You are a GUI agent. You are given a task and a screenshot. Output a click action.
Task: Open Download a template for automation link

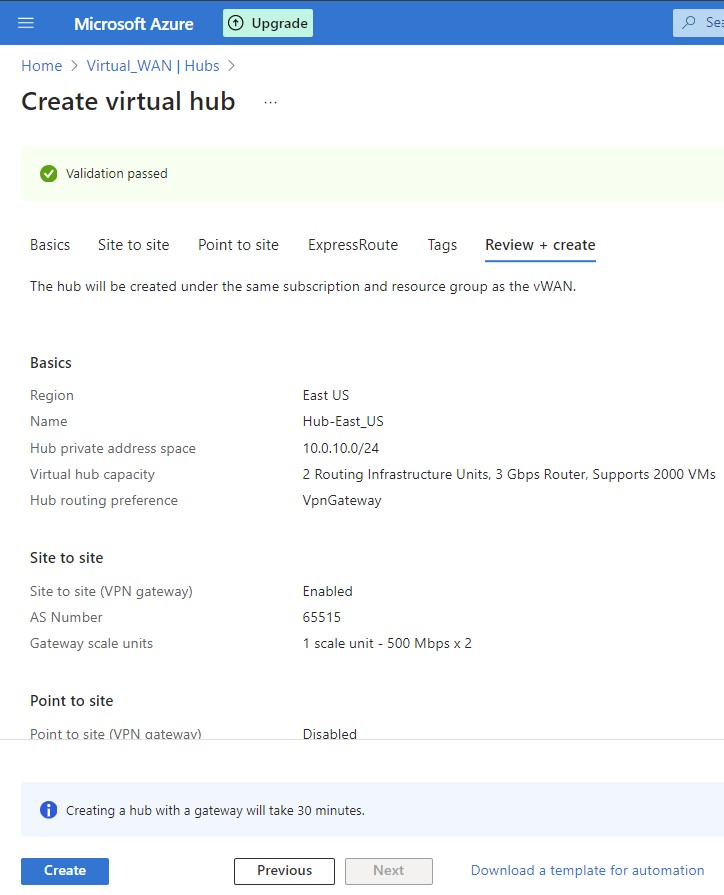coord(588,870)
